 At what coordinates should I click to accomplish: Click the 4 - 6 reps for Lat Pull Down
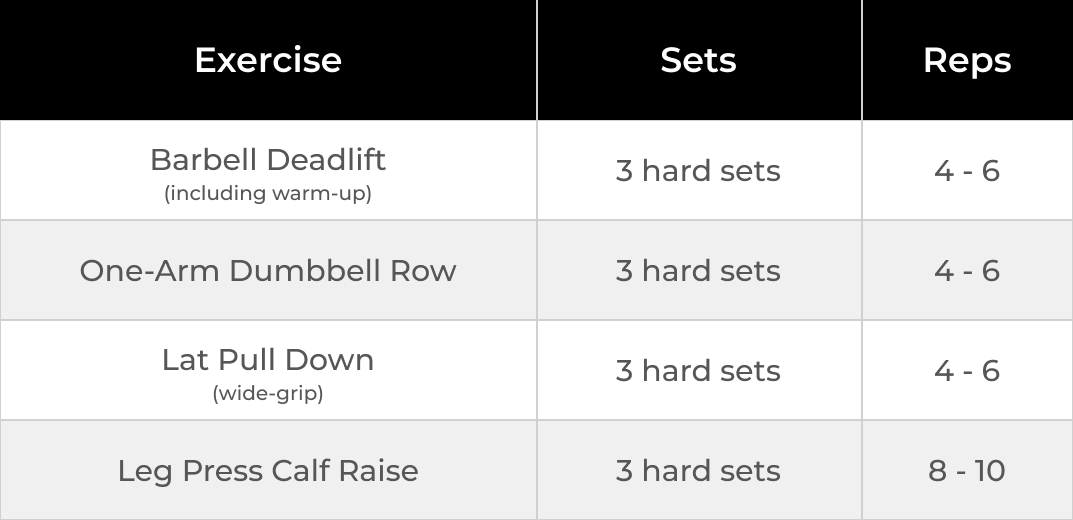[966, 371]
